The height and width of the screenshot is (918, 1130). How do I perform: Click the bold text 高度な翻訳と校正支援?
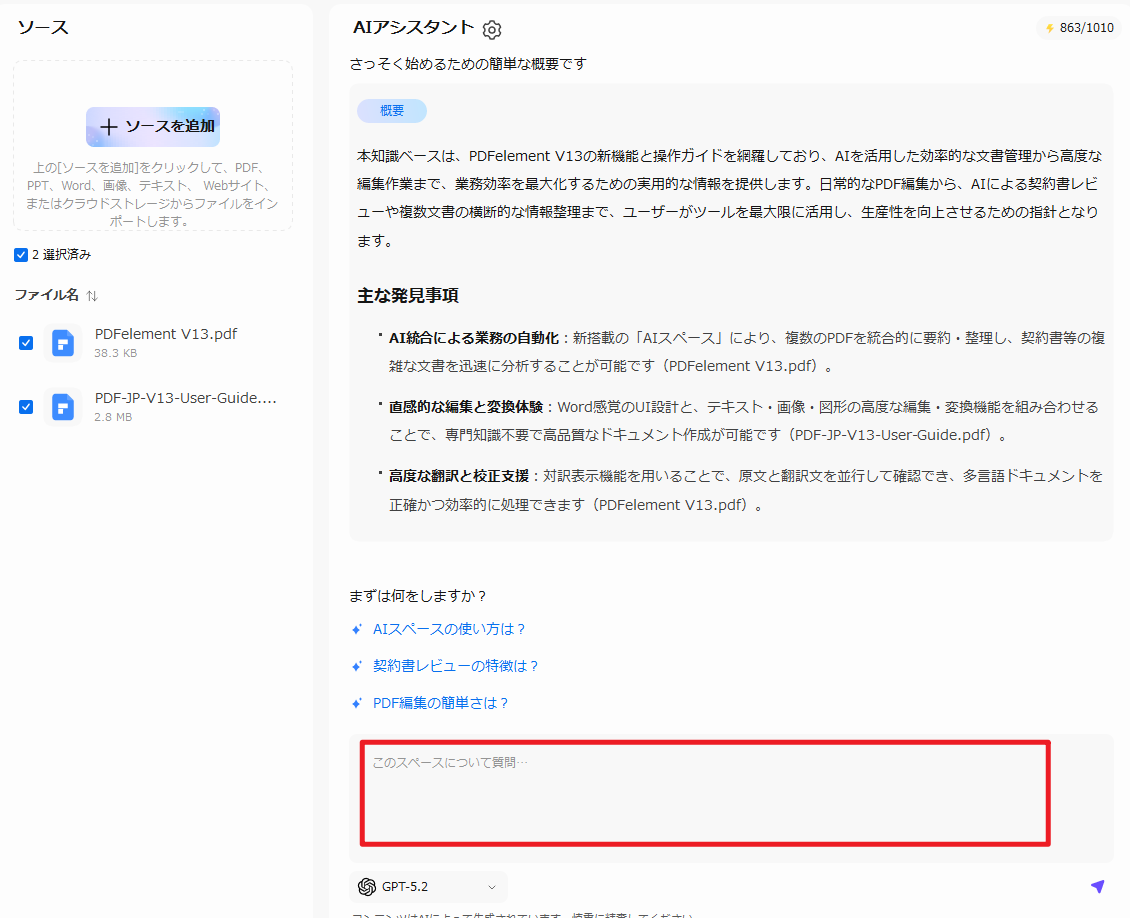click(459, 476)
